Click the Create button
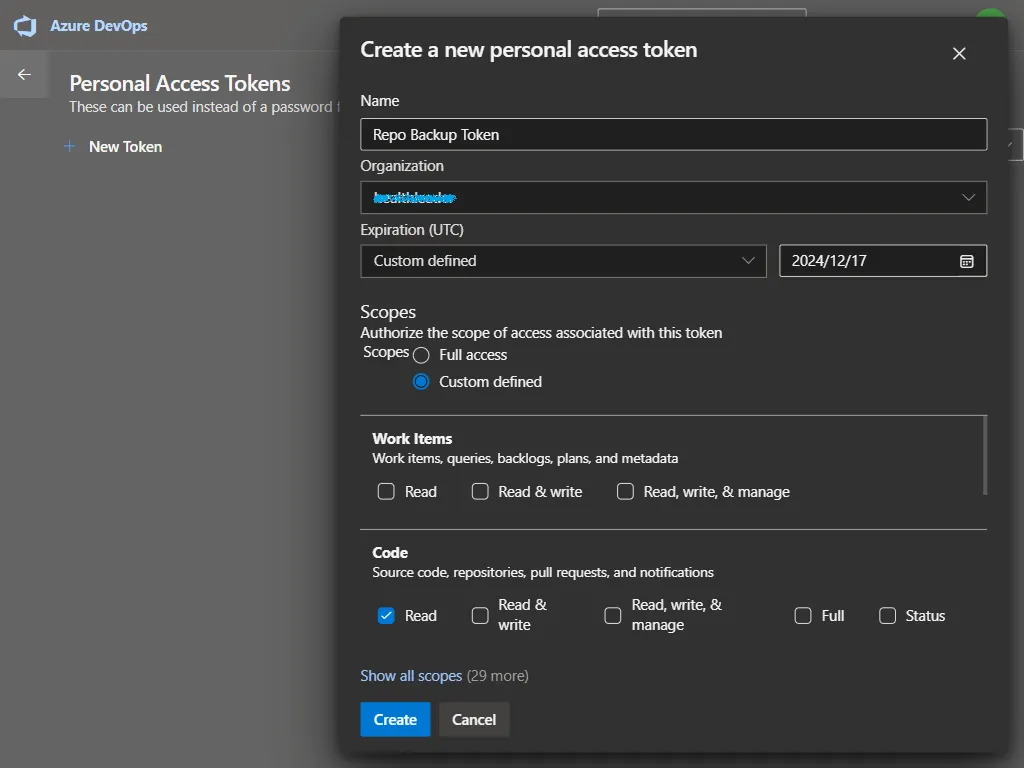 tap(395, 720)
